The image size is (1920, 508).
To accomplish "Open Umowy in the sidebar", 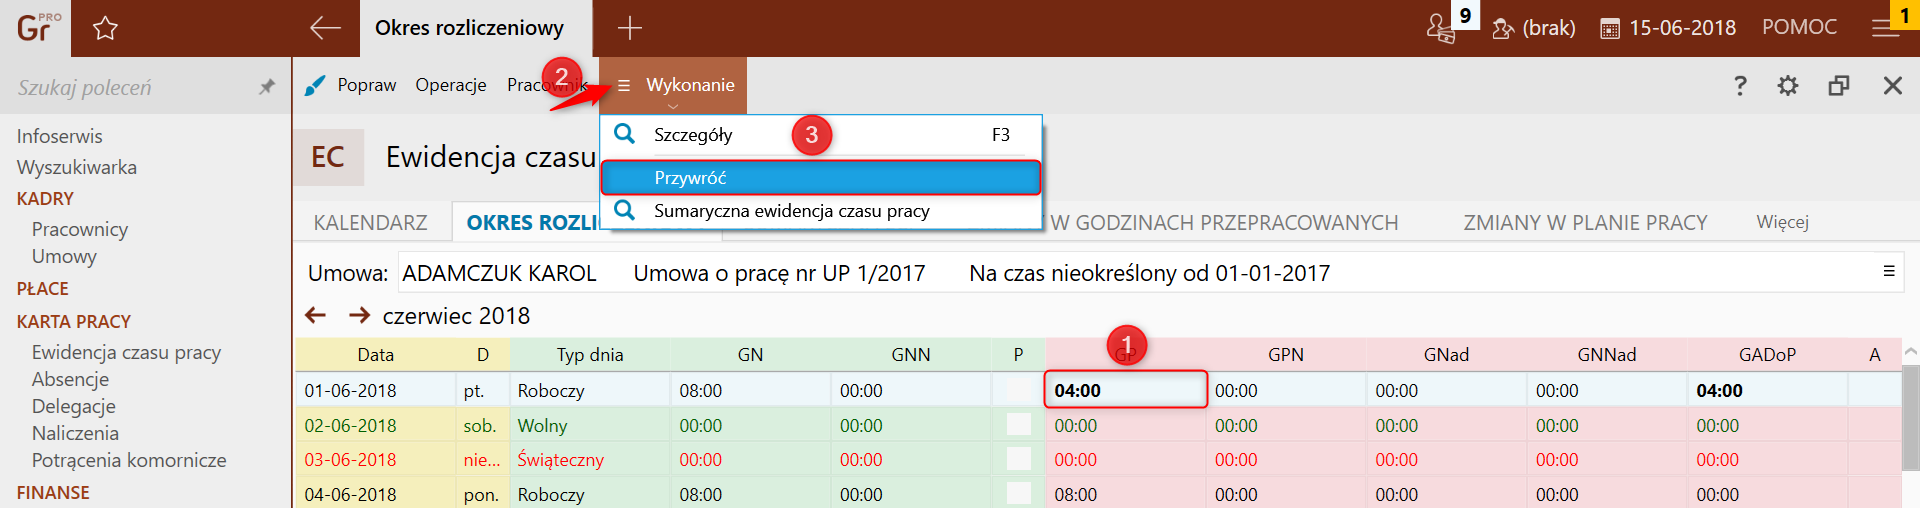I will pos(64,256).
